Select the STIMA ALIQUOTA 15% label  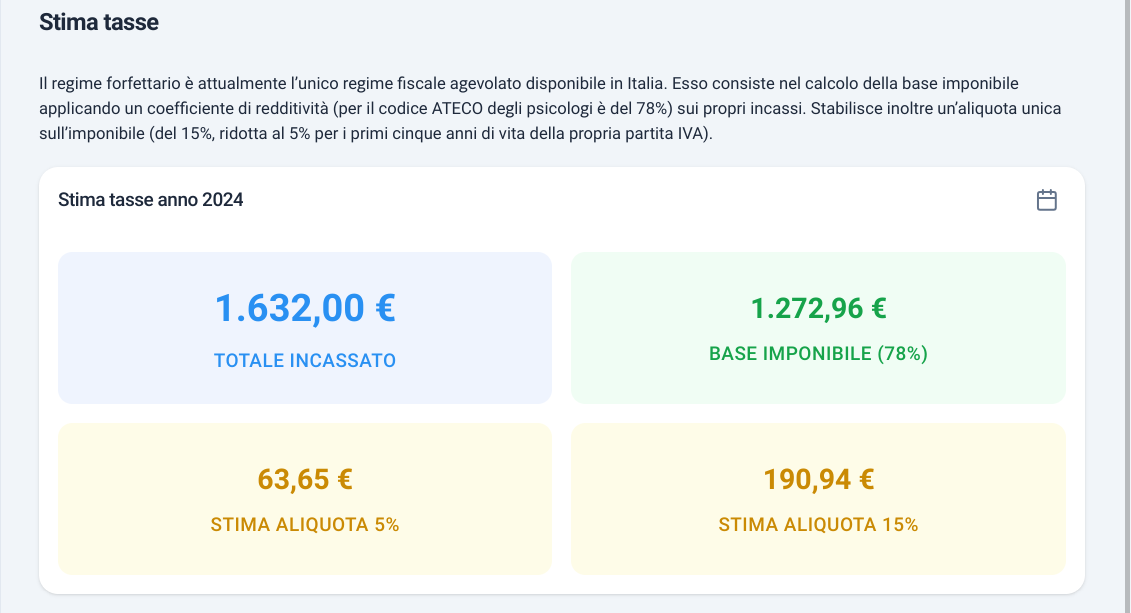pyautogui.click(x=819, y=524)
